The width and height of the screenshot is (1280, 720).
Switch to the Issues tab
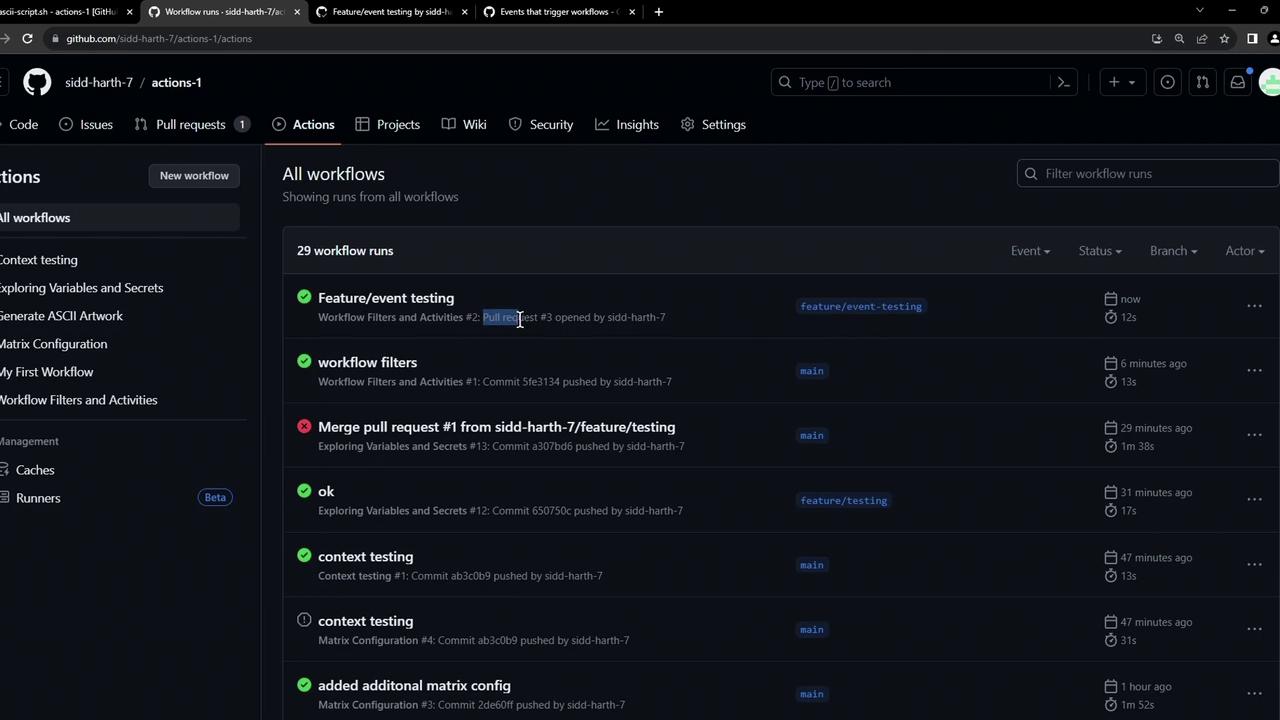(x=86, y=124)
